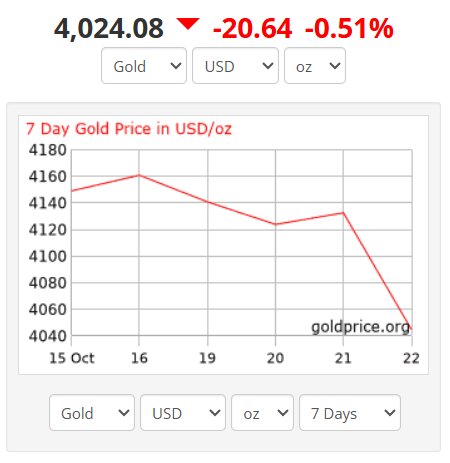
Task: Click the -0.51% percent change value
Action: (349, 29)
